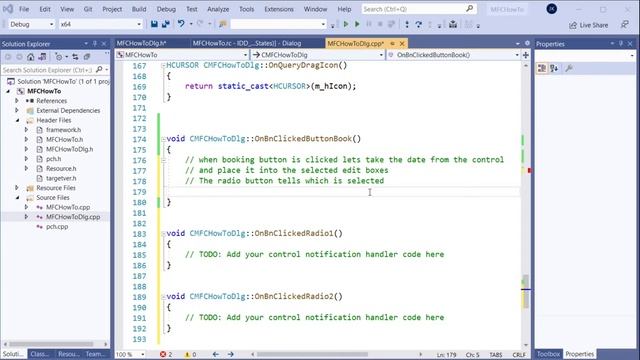Click the Search (Ctrl+Q) box
Screen dimensions: 640x360
pos(419,9)
